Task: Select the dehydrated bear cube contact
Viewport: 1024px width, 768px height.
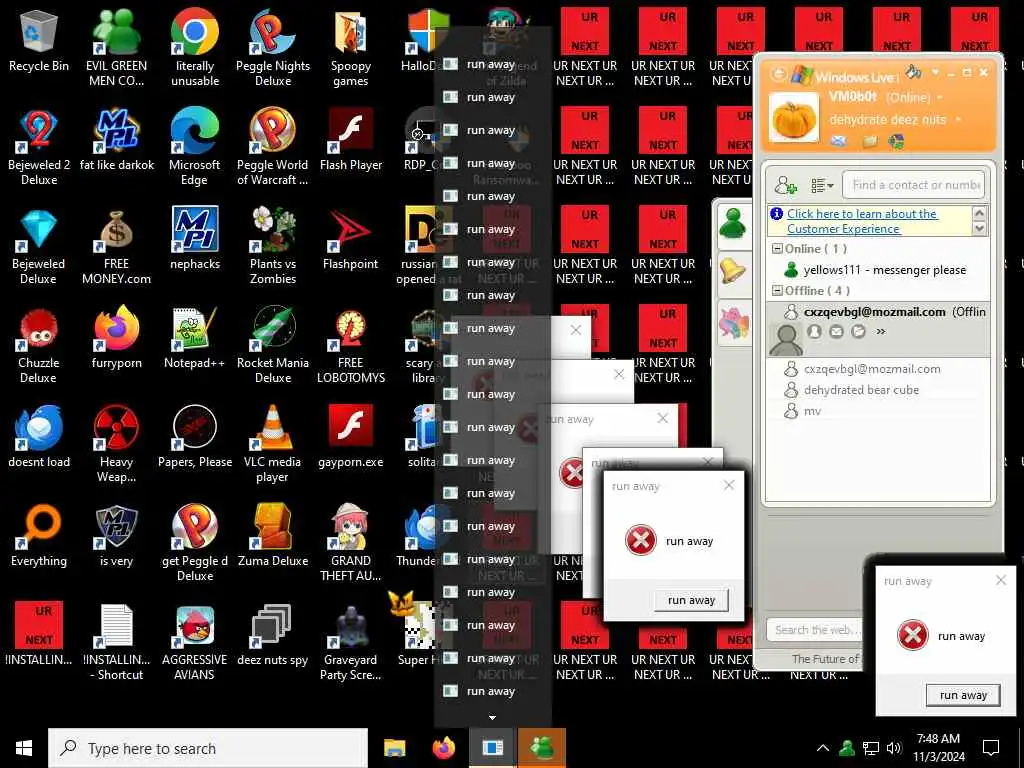Action: 861,390
